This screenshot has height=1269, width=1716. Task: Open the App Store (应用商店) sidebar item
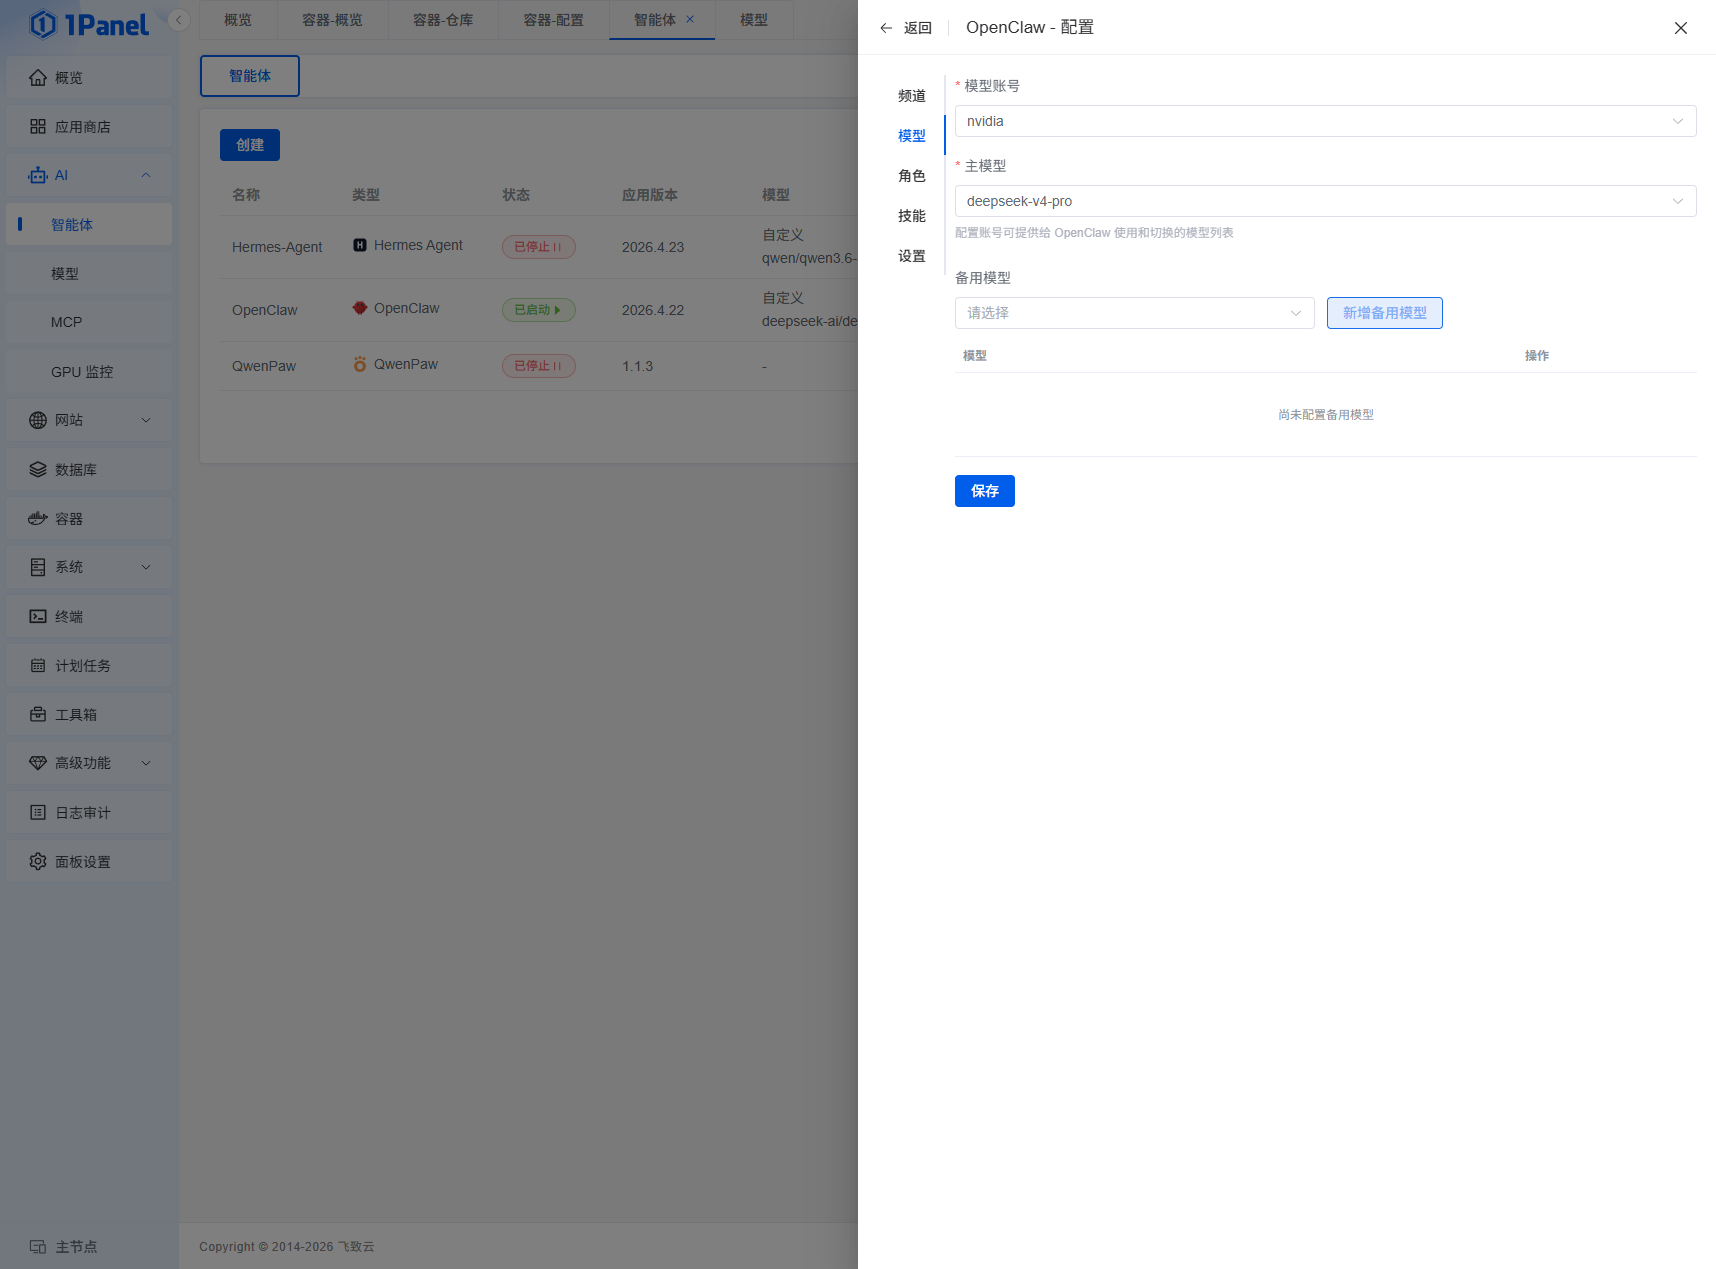pos(83,127)
